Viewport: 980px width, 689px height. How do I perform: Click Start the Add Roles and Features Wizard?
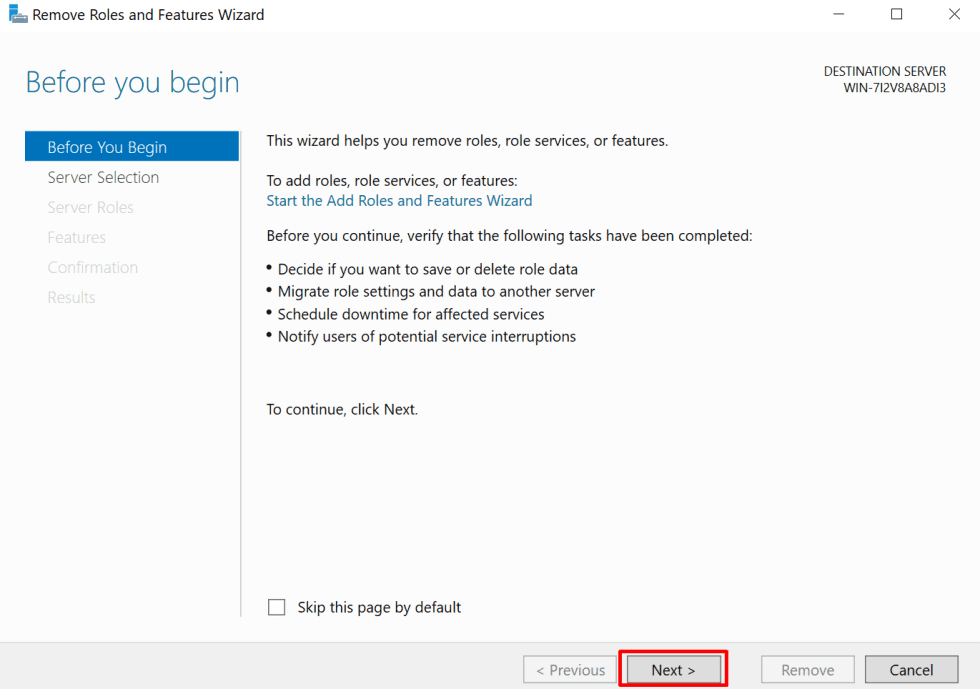coord(399,200)
